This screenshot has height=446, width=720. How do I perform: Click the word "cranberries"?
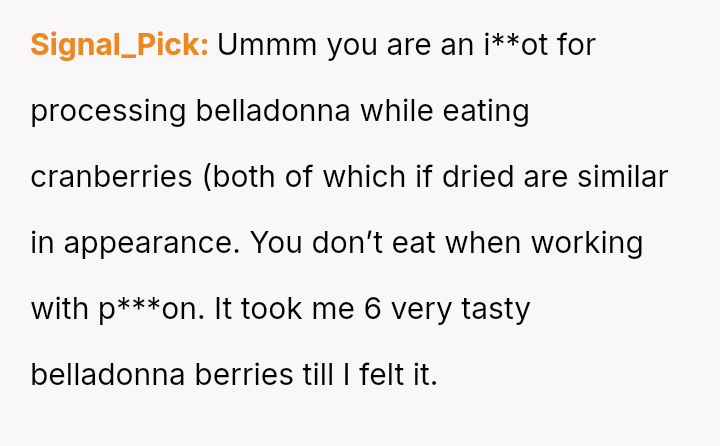pos(111,177)
